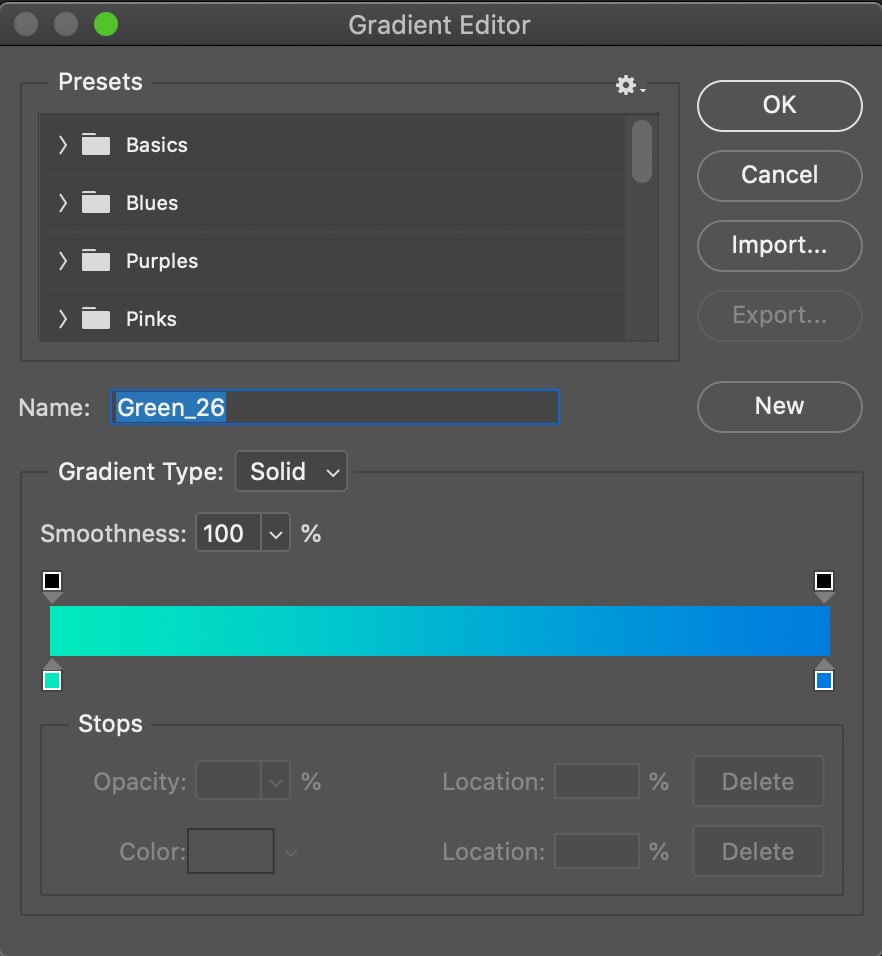This screenshot has height=956, width=882.
Task: Click OK to confirm the gradient
Action: coord(779,105)
